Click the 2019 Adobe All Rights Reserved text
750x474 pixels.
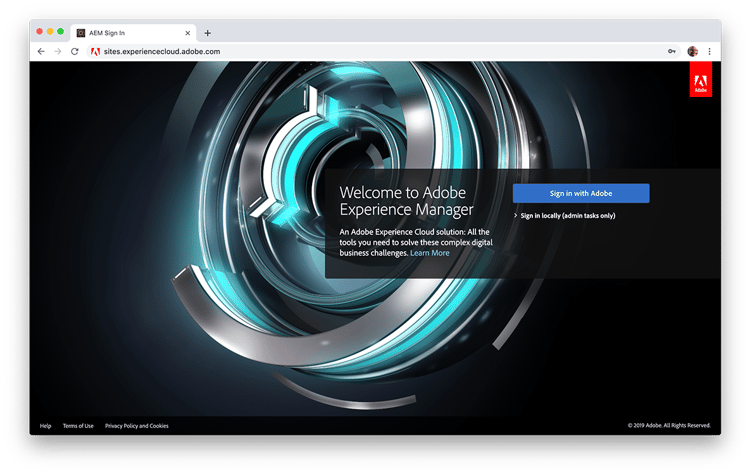click(x=669, y=425)
